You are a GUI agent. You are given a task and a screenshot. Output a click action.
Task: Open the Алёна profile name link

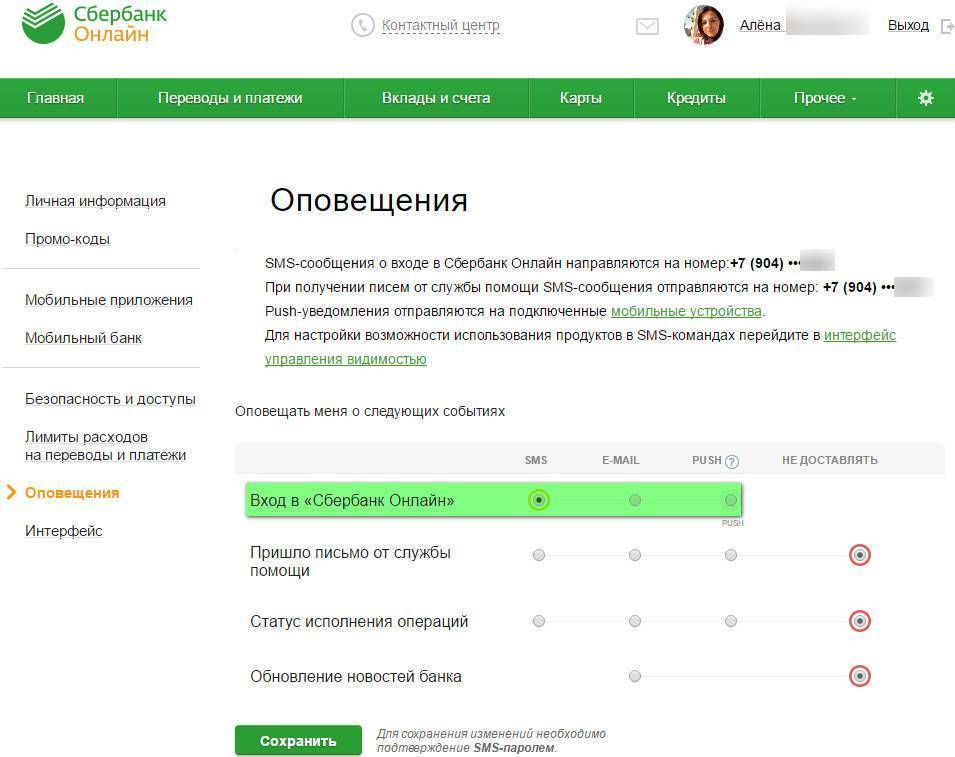click(760, 25)
